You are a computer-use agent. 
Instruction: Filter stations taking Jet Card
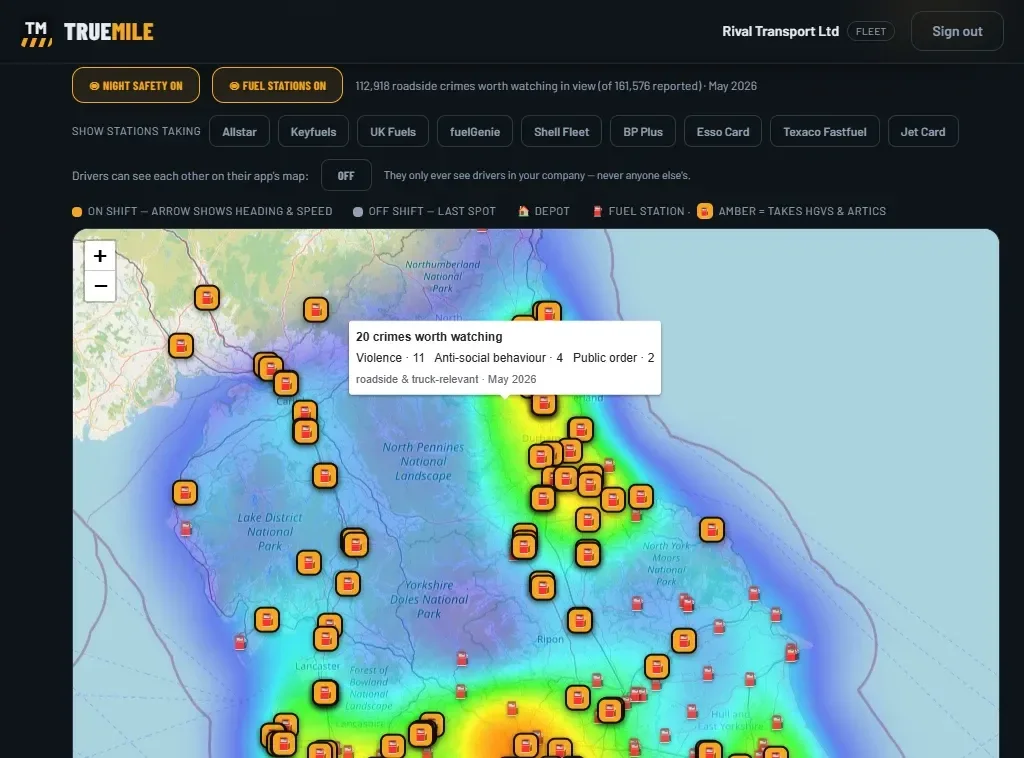[923, 131]
